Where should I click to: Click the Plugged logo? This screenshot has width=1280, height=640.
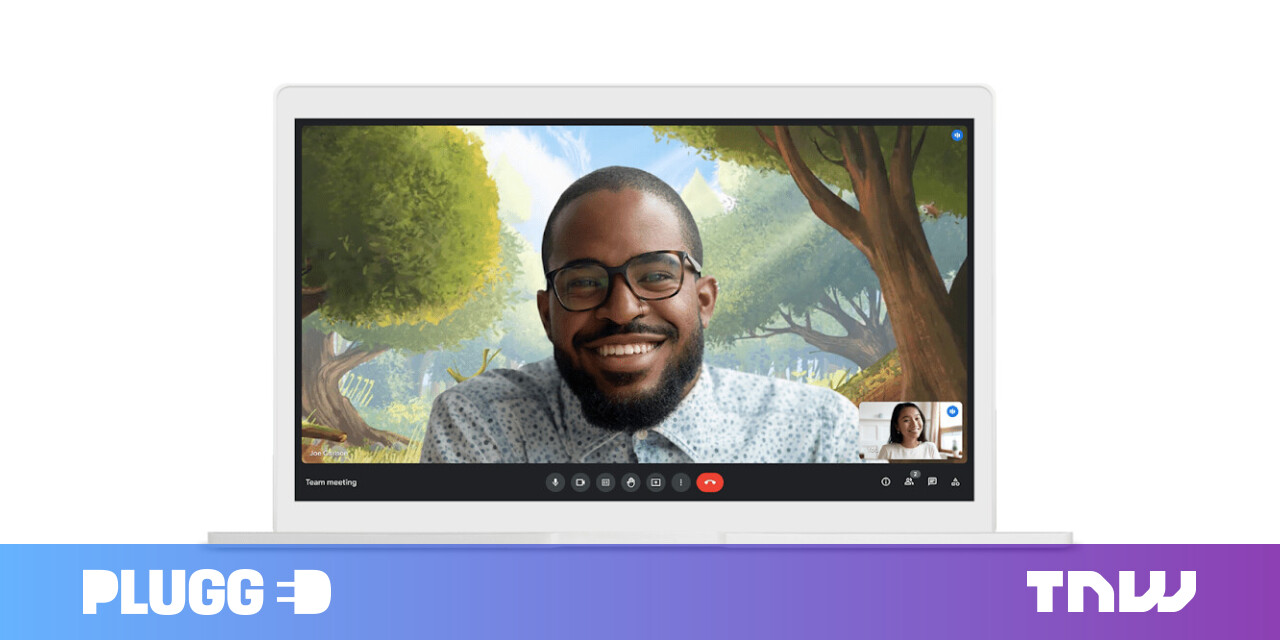coord(206,592)
